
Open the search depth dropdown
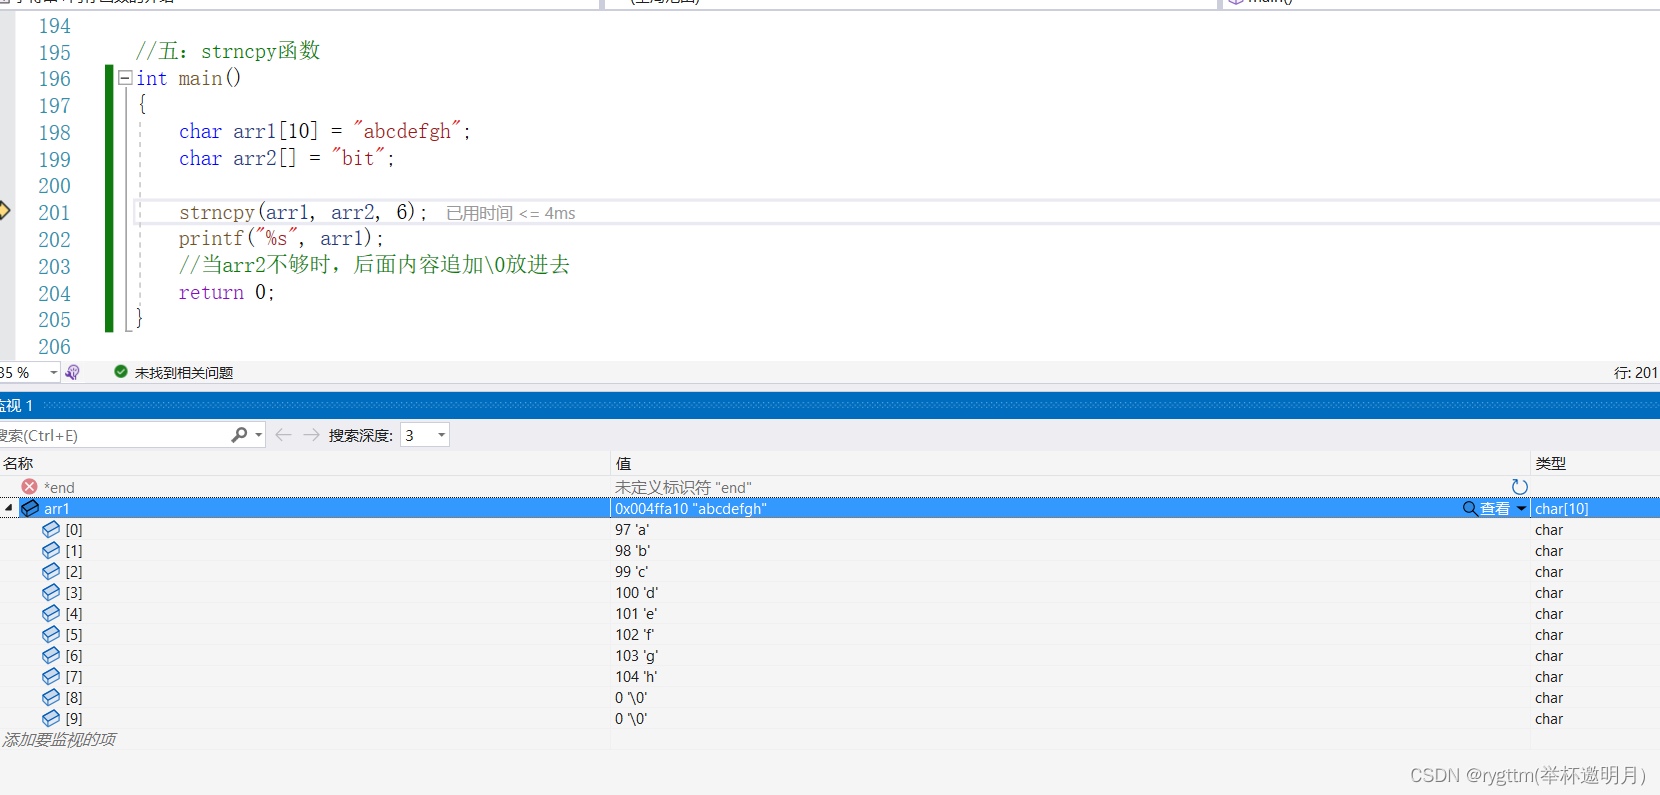point(441,435)
